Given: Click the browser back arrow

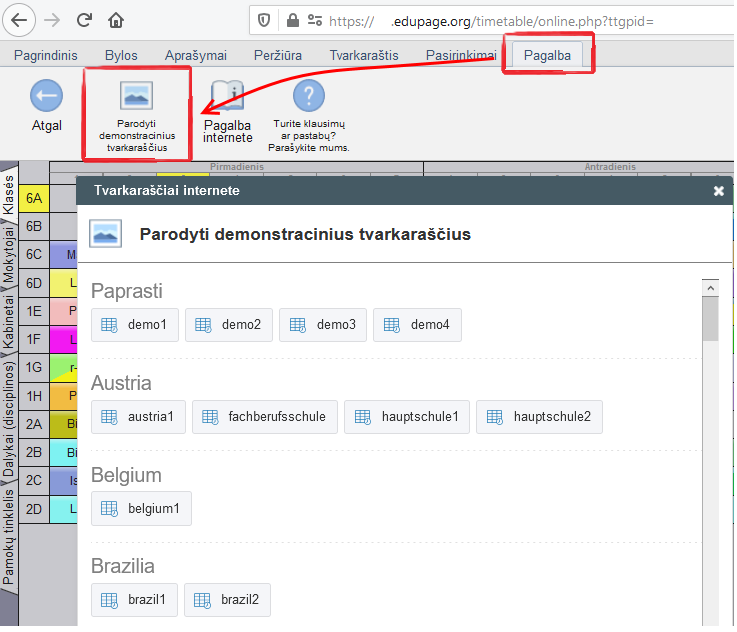Looking at the screenshot, I should coord(19,20).
